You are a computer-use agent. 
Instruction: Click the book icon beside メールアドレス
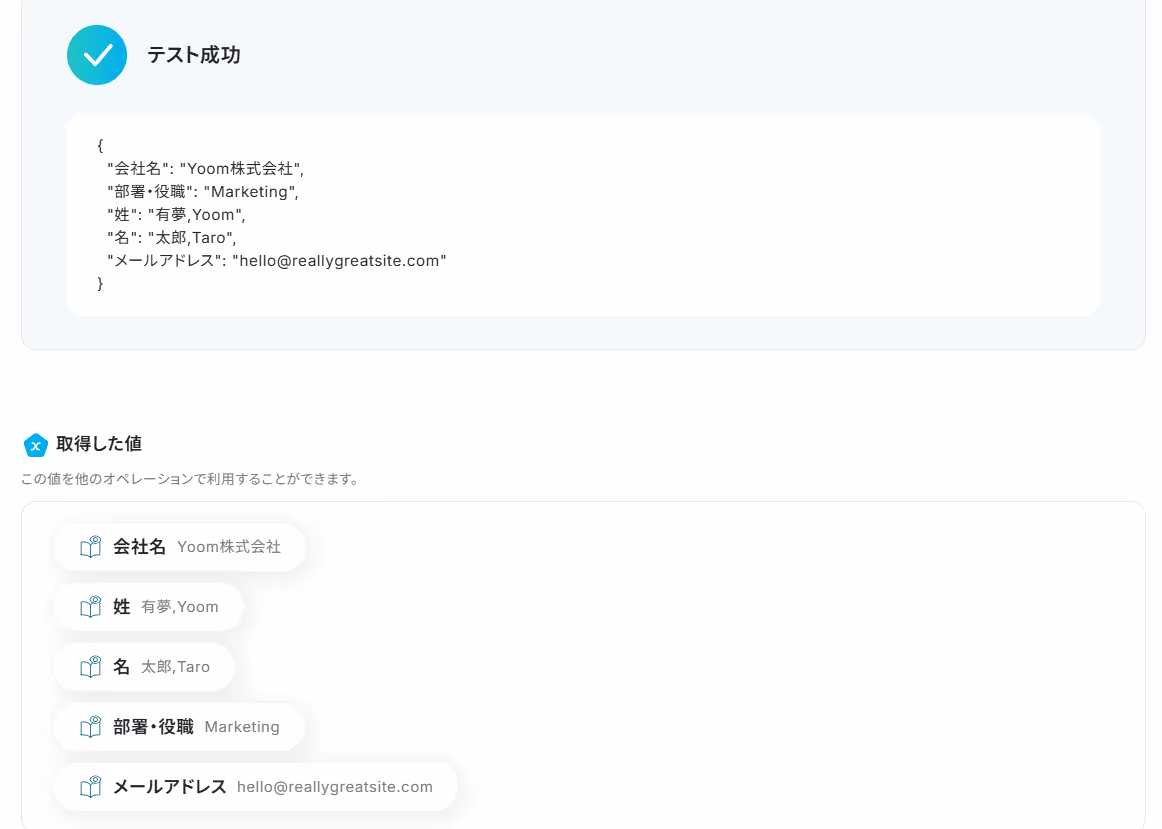coord(90,787)
